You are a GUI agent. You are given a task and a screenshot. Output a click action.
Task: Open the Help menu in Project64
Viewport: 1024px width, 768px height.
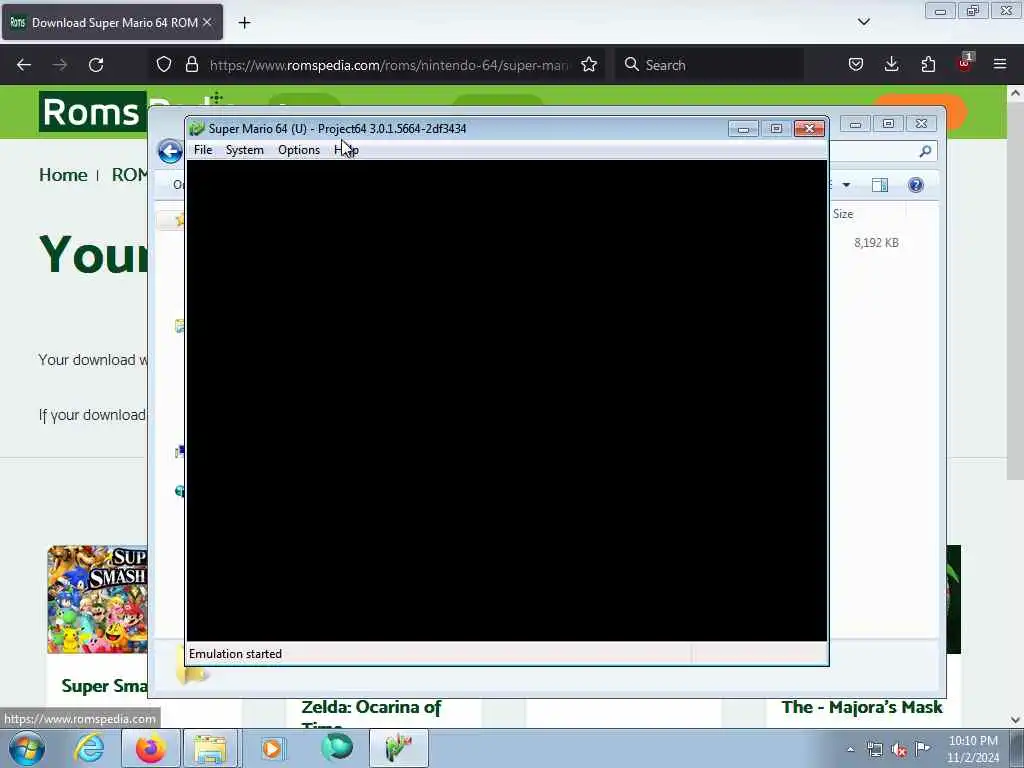pos(347,150)
